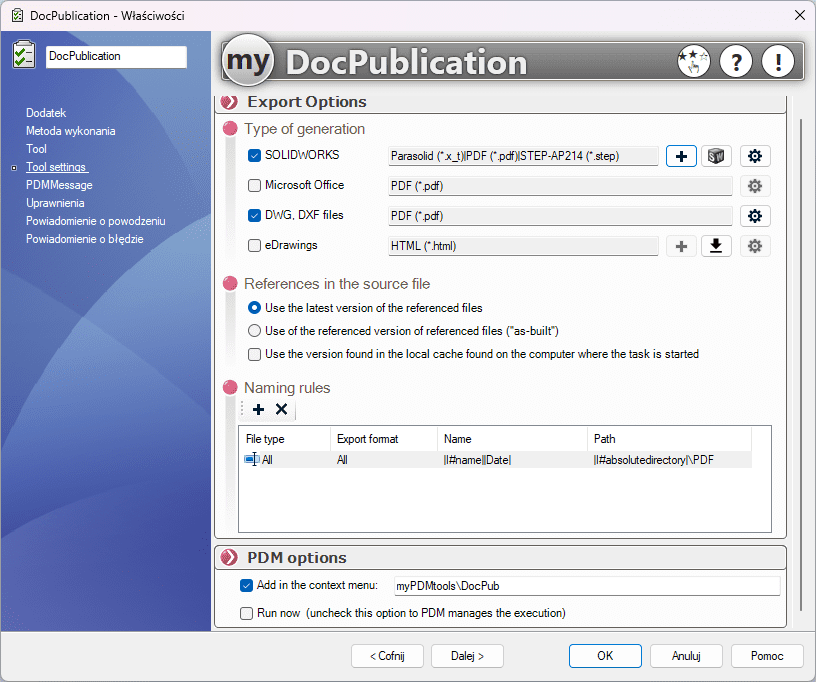This screenshot has height=682, width=816.
Task: Open the PDMMessage settings page
Action: [58, 184]
